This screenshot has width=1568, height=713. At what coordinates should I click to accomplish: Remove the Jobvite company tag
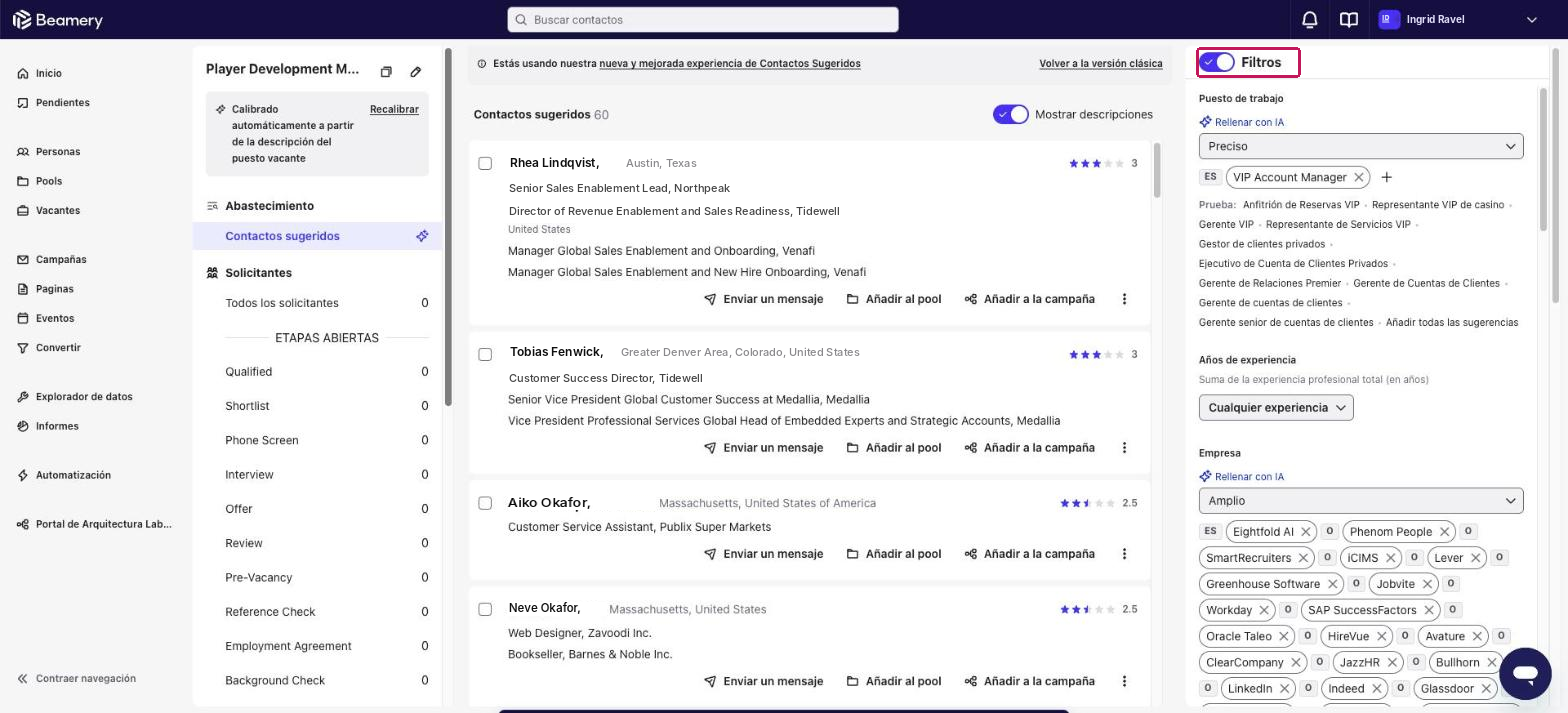1428,584
